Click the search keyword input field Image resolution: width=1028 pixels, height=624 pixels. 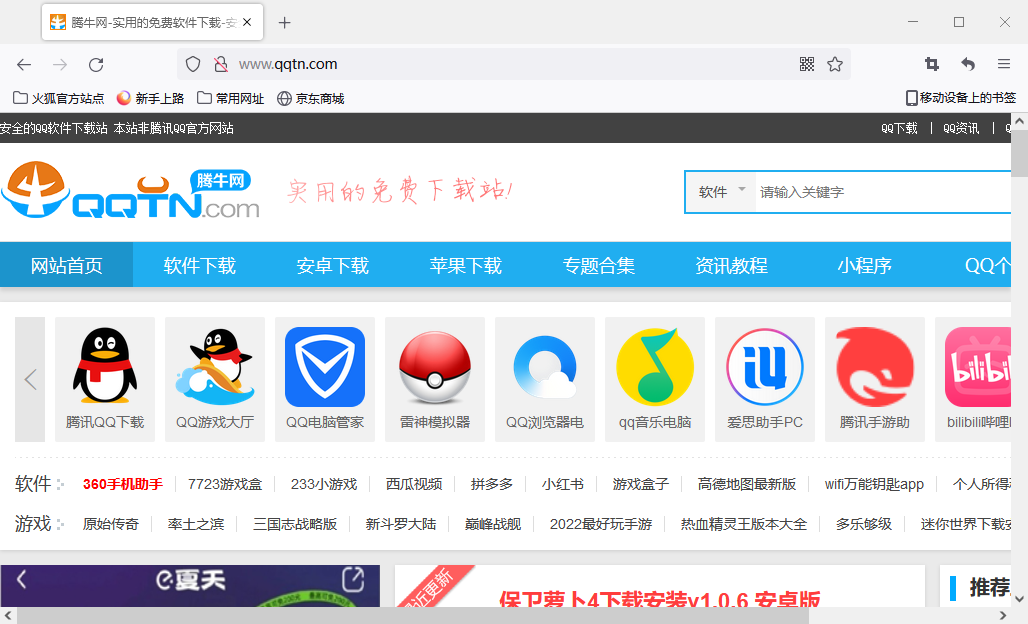tap(880, 192)
